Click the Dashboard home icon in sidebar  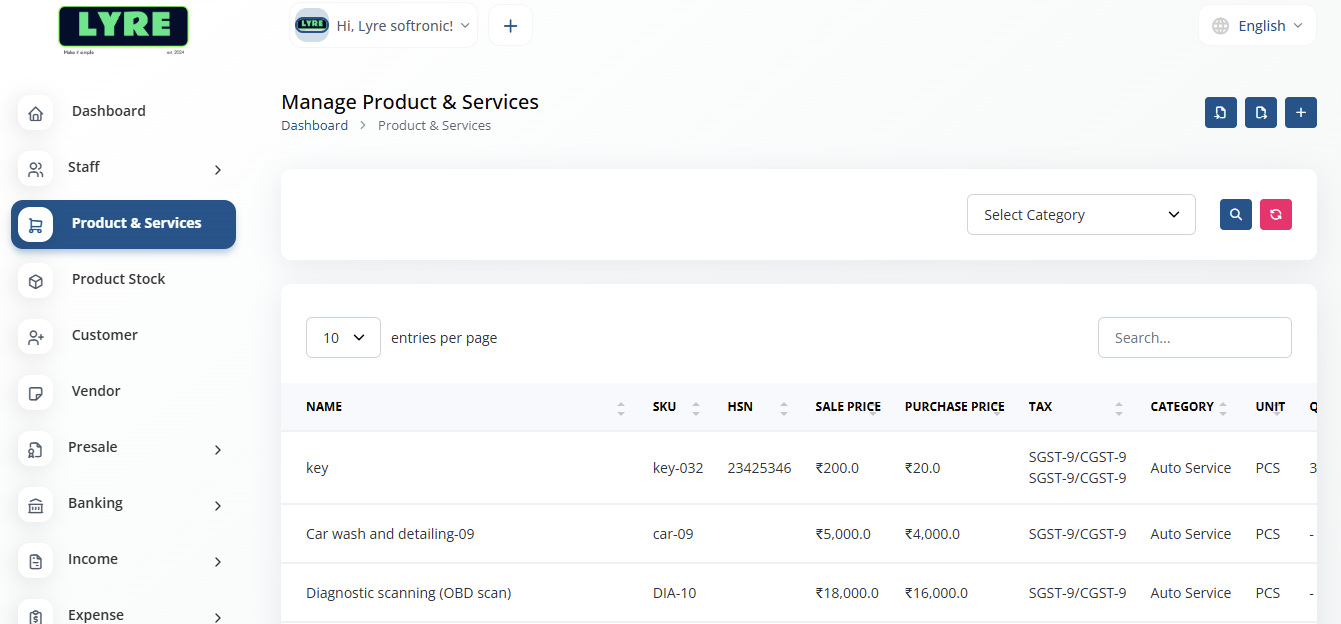pyautogui.click(x=36, y=114)
